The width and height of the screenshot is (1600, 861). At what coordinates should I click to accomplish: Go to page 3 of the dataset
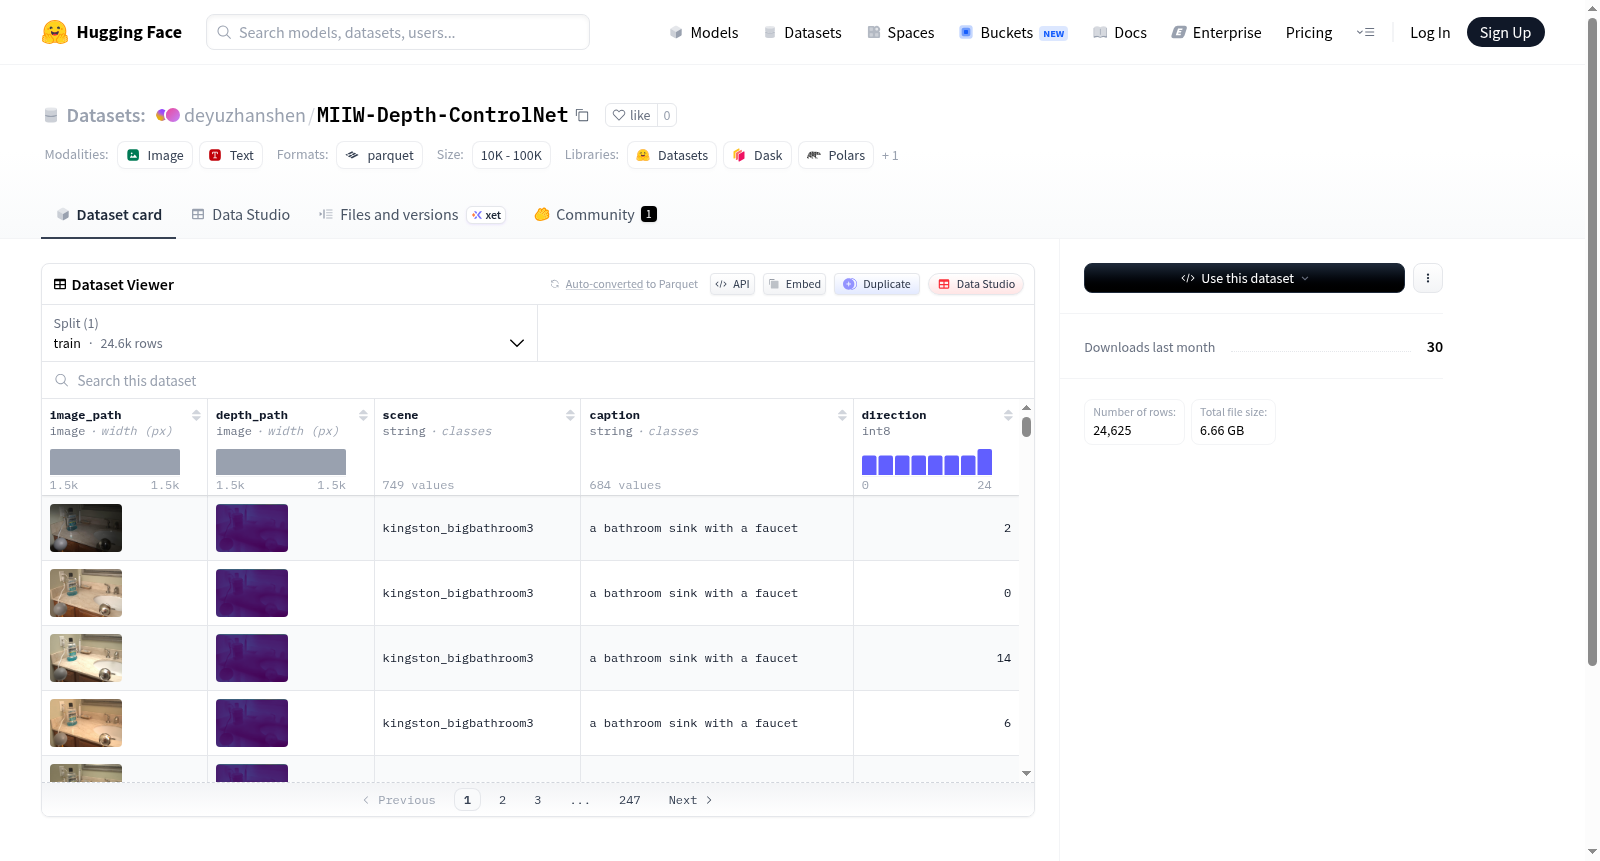pos(538,800)
